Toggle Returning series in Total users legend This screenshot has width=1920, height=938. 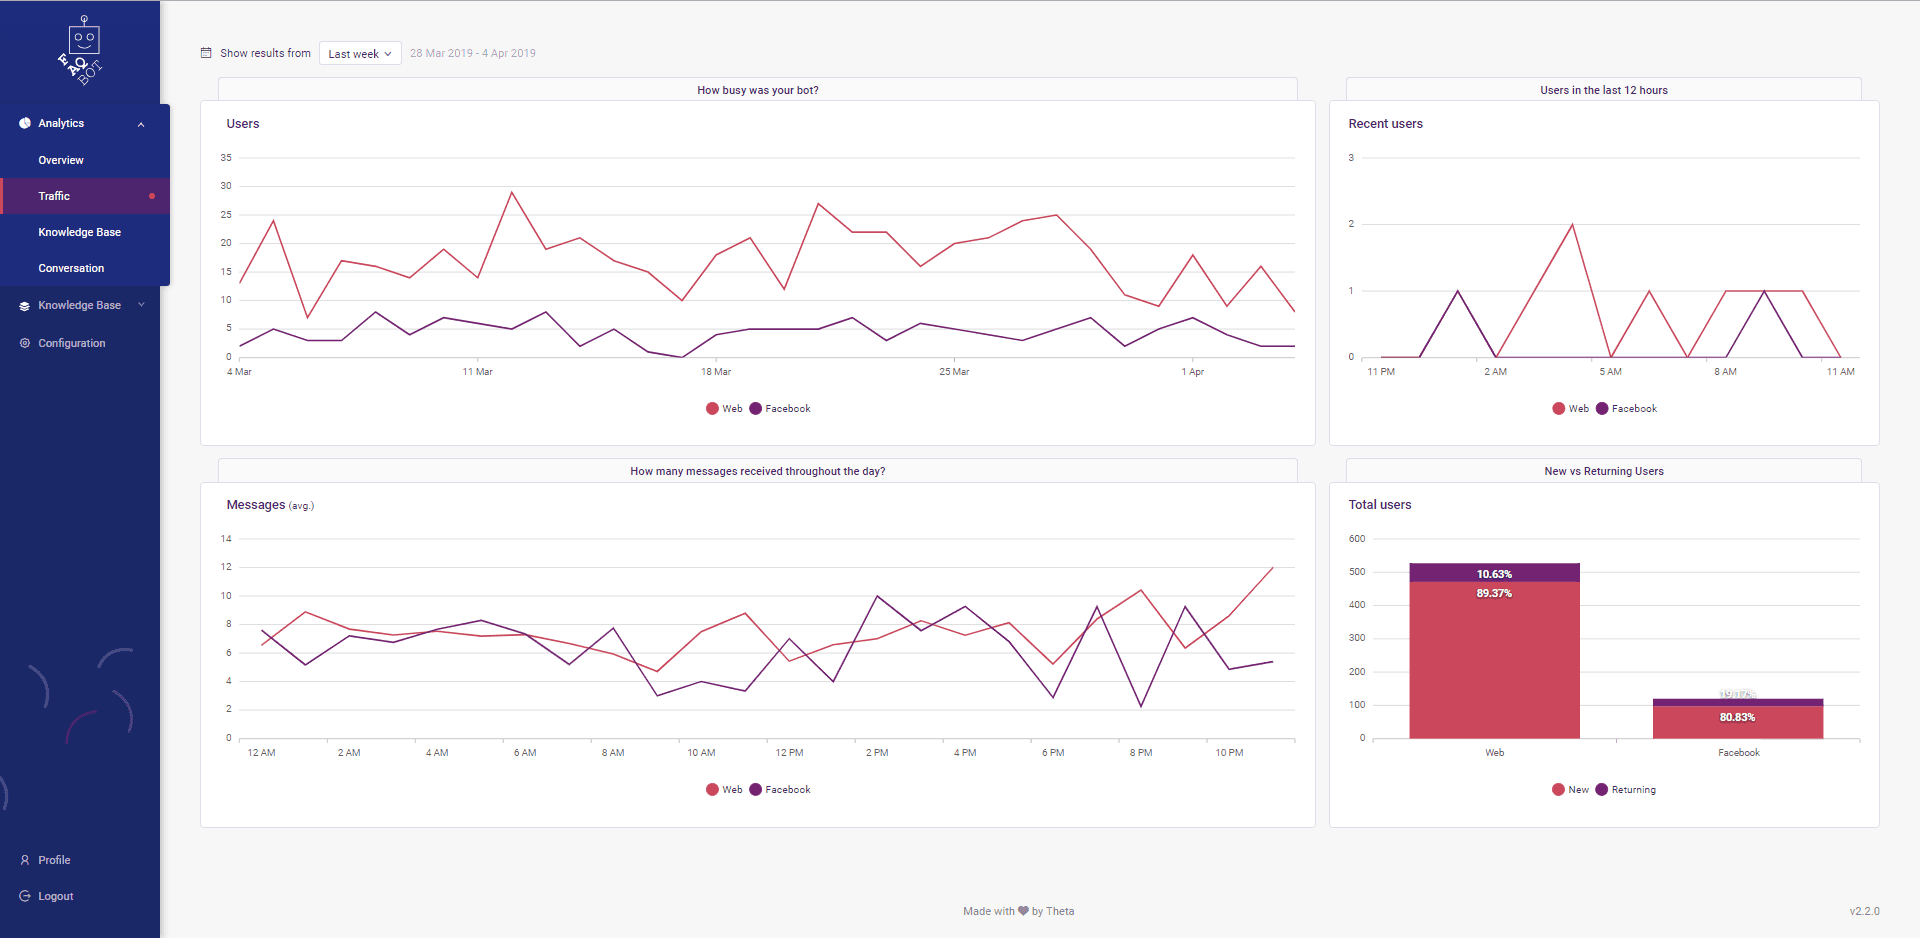click(1626, 789)
